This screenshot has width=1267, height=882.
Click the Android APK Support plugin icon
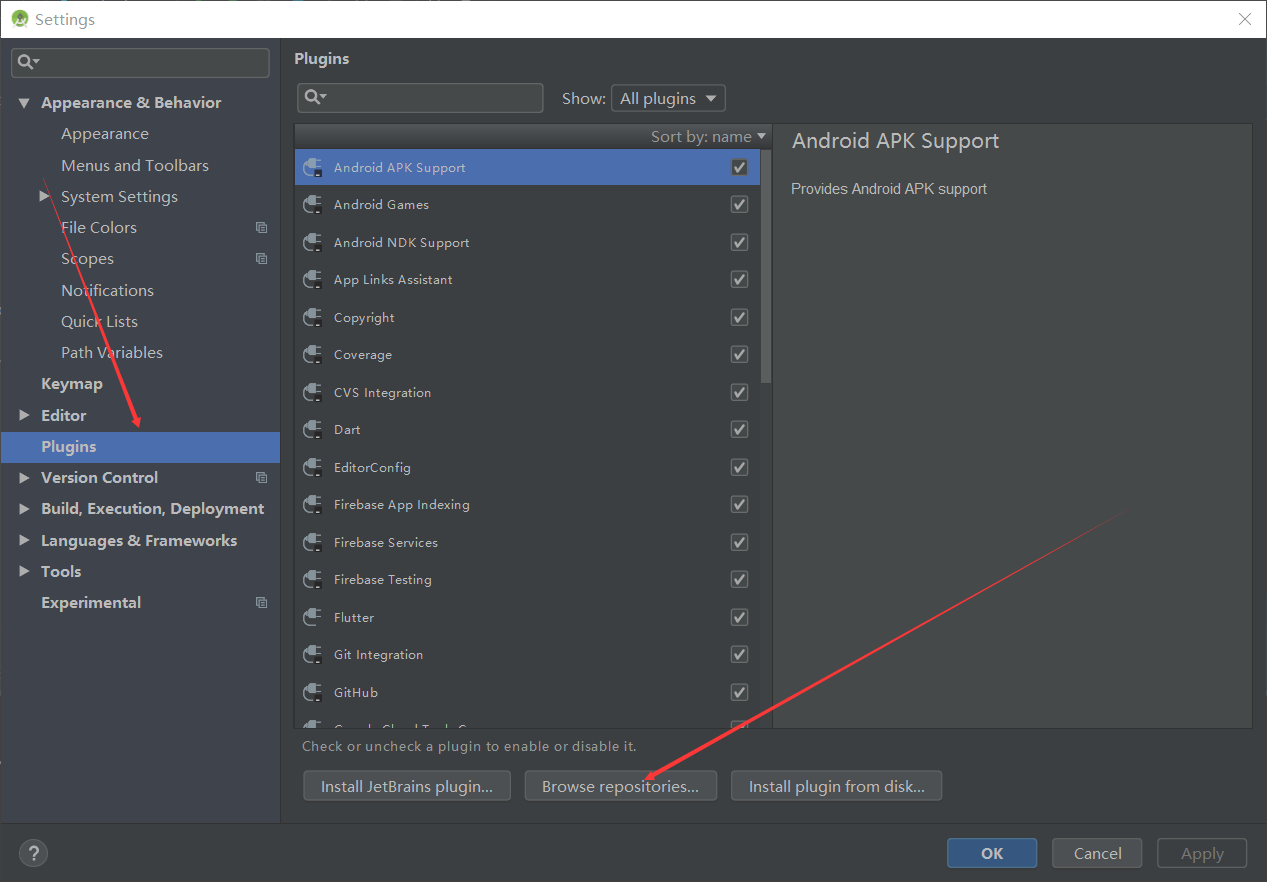click(x=312, y=167)
